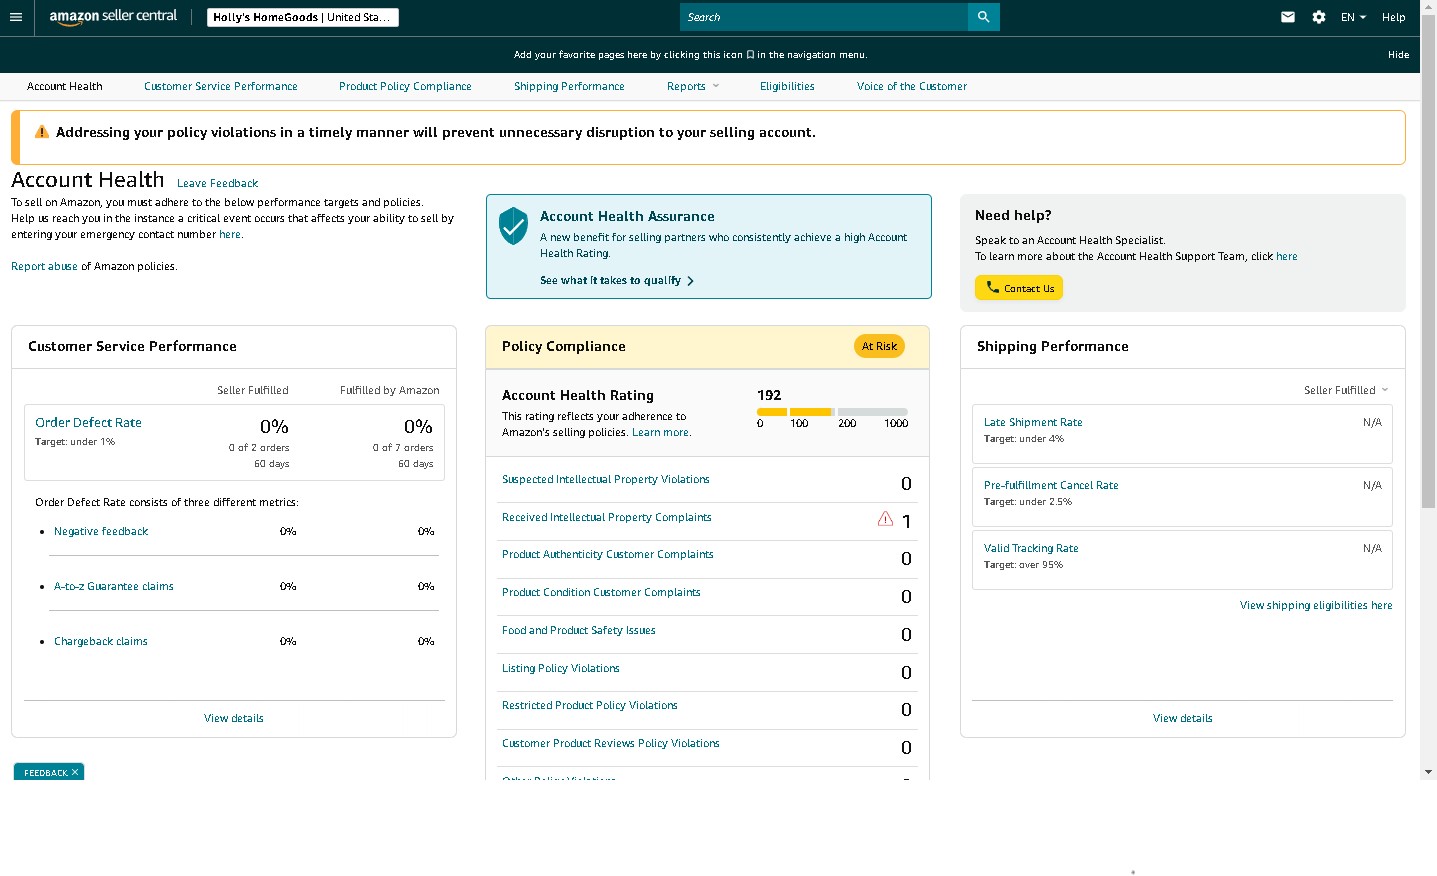Select the Account Health tab
Viewport: 1437px width, 876px height.
point(65,87)
